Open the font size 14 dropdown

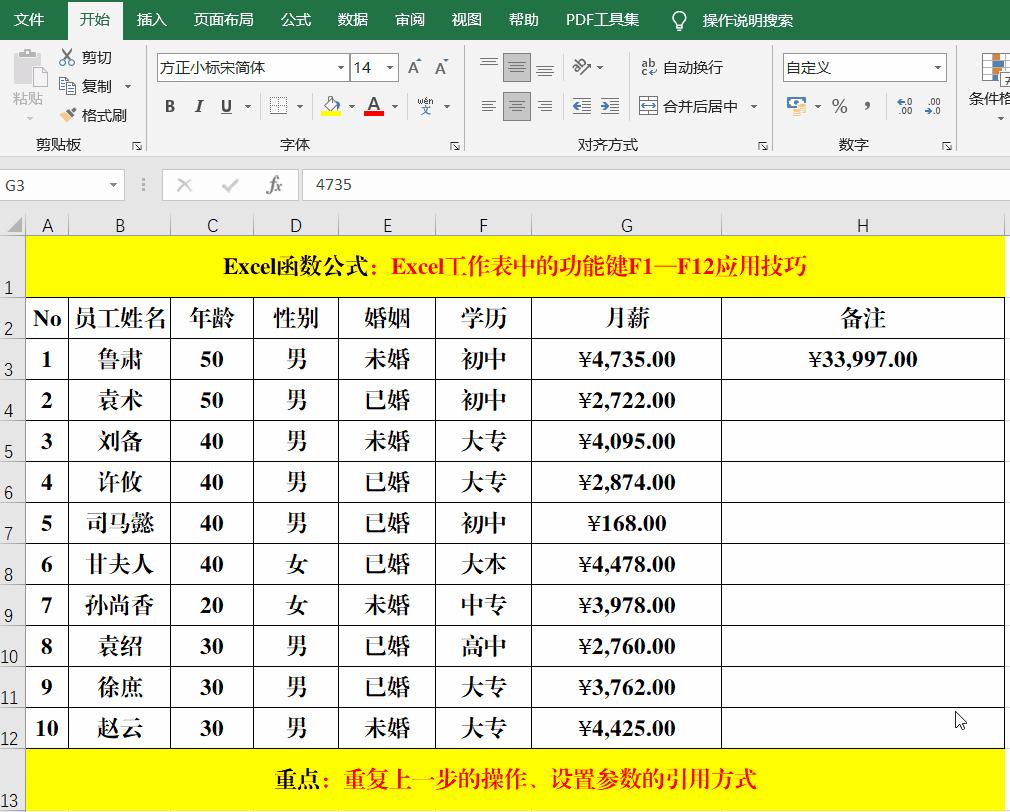(x=388, y=67)
